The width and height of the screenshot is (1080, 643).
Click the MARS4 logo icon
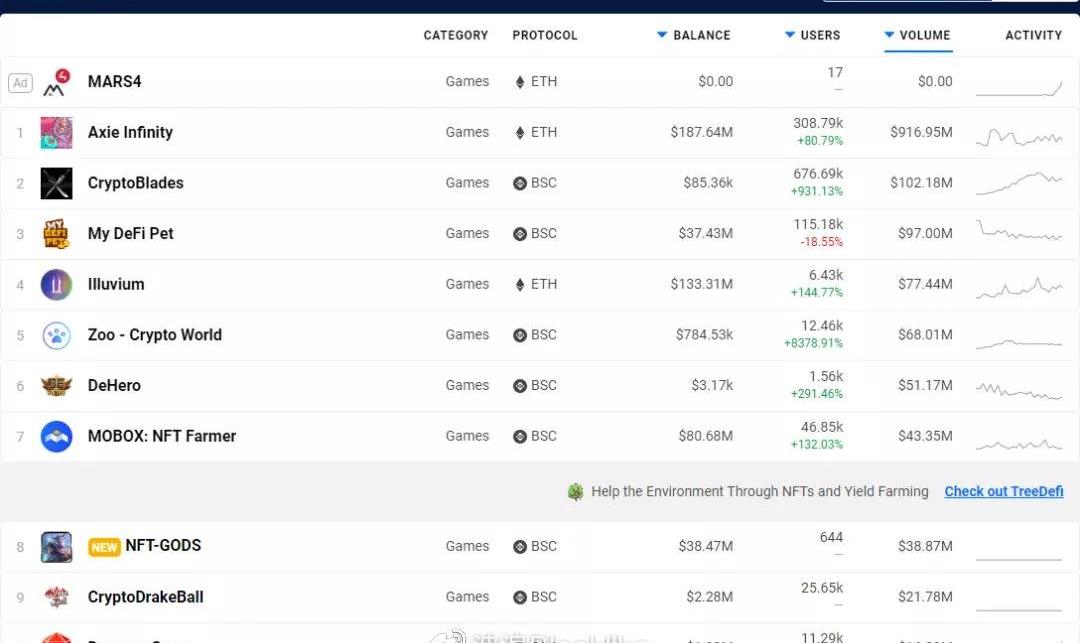(56, 83)
